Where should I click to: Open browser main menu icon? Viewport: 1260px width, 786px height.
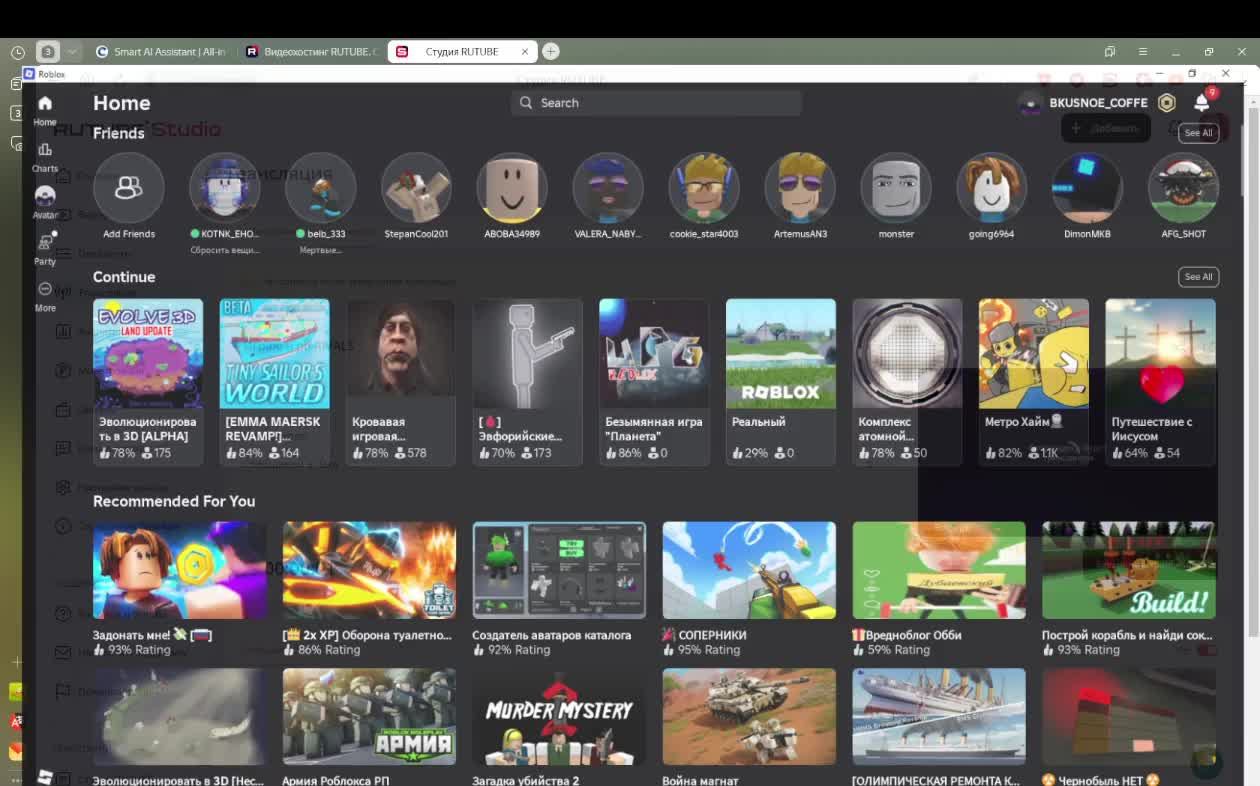1143,52
